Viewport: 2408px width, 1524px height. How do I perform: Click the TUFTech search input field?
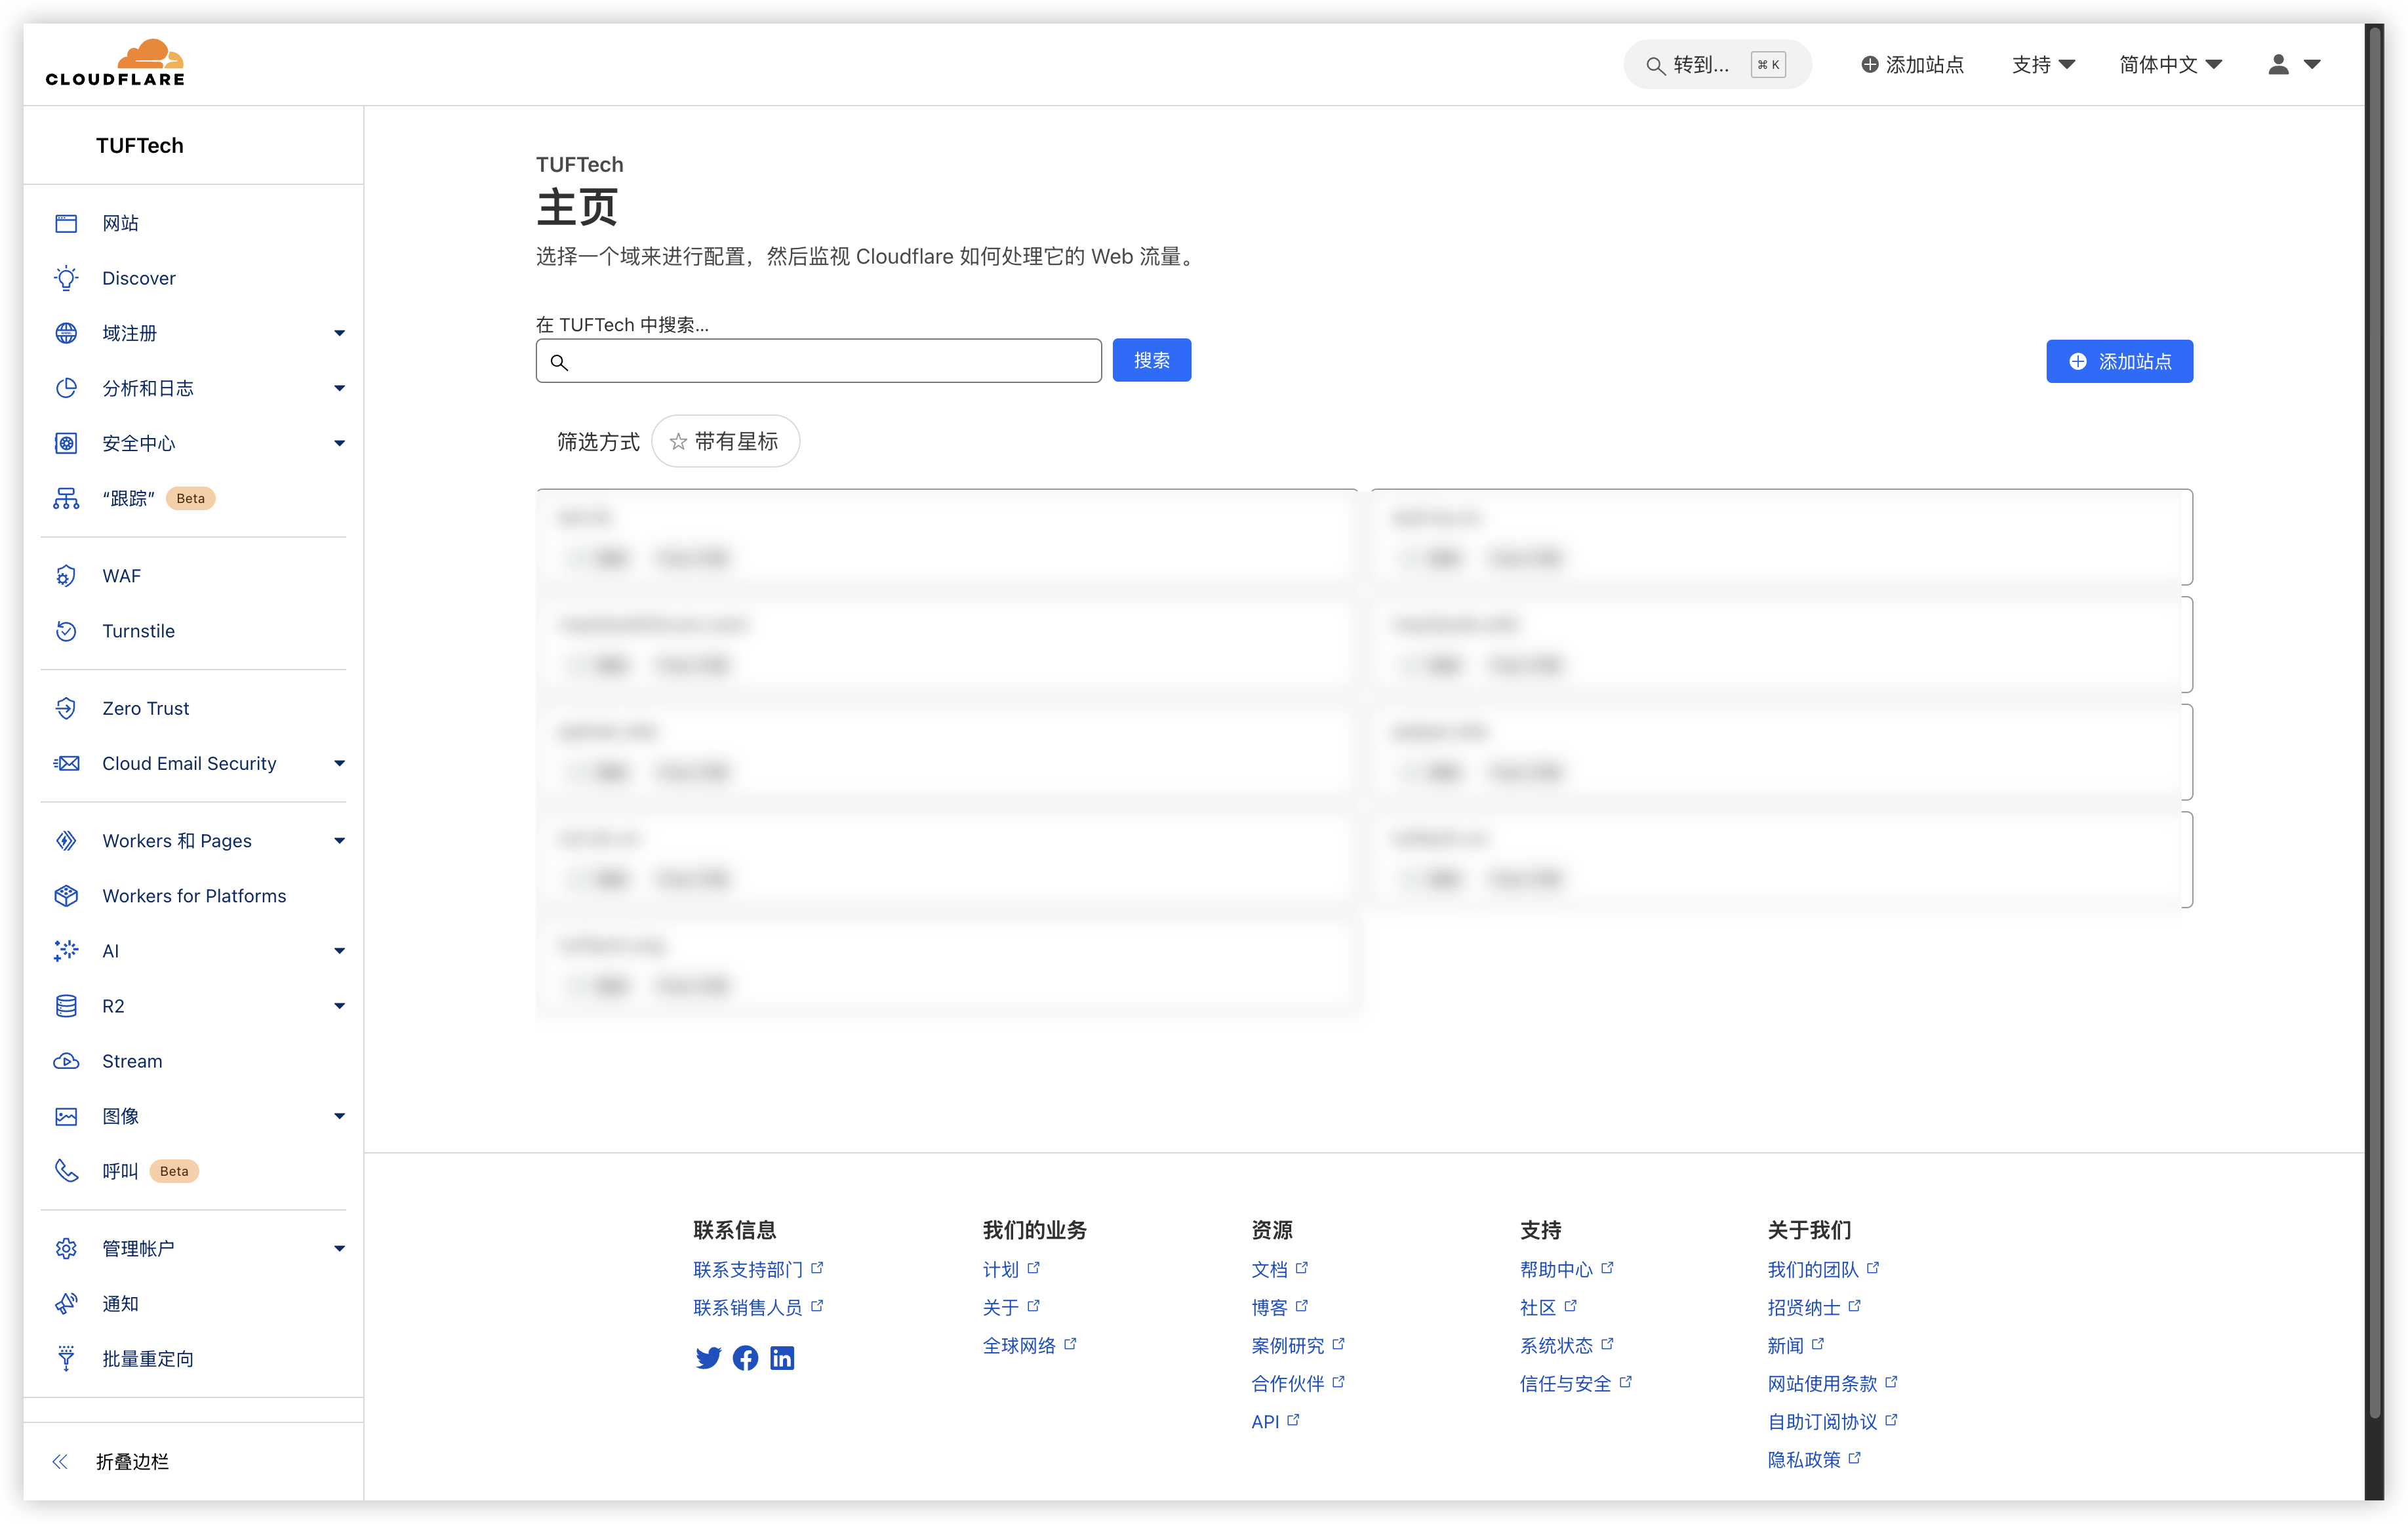click(x=830, y=361)
